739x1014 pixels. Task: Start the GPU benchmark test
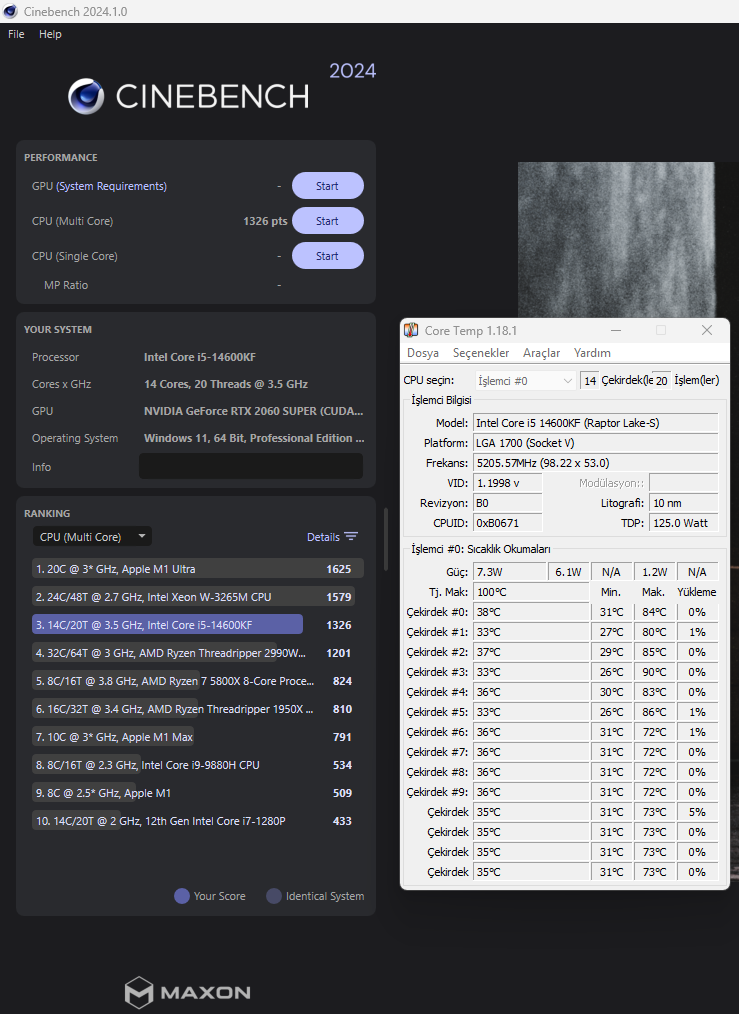pyautogui.click(x=327, y=186)
